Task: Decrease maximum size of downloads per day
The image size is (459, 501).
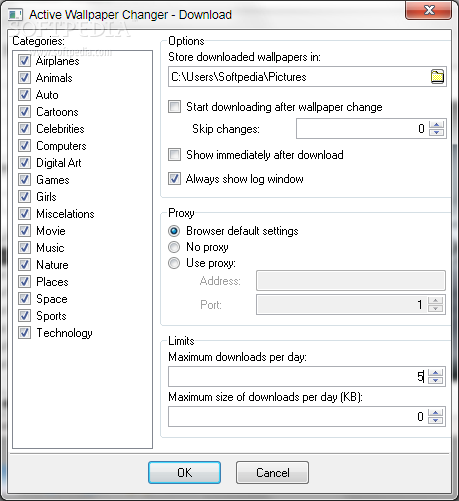Action: (x=435, y=420)
